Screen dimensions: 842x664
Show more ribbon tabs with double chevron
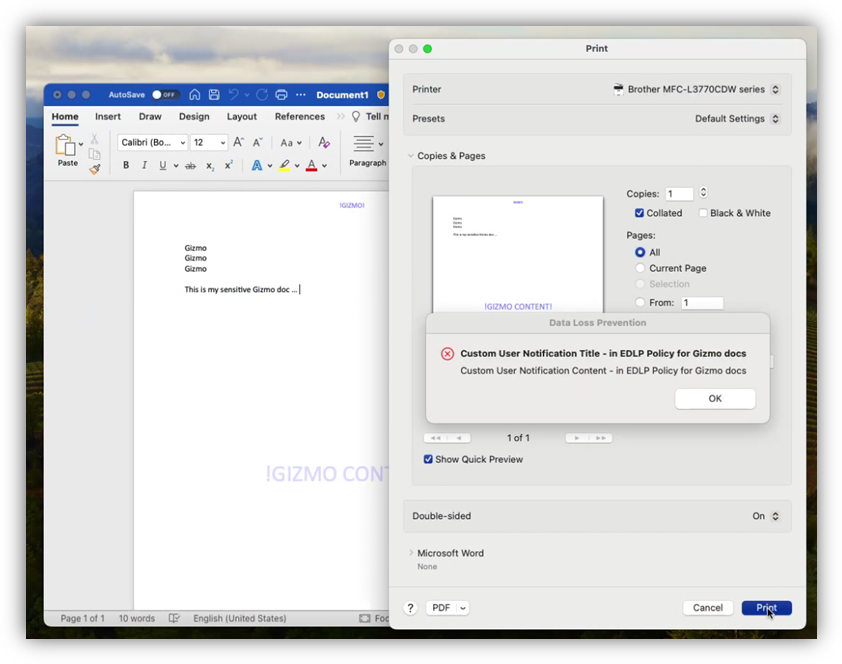(x=340, y=116)
